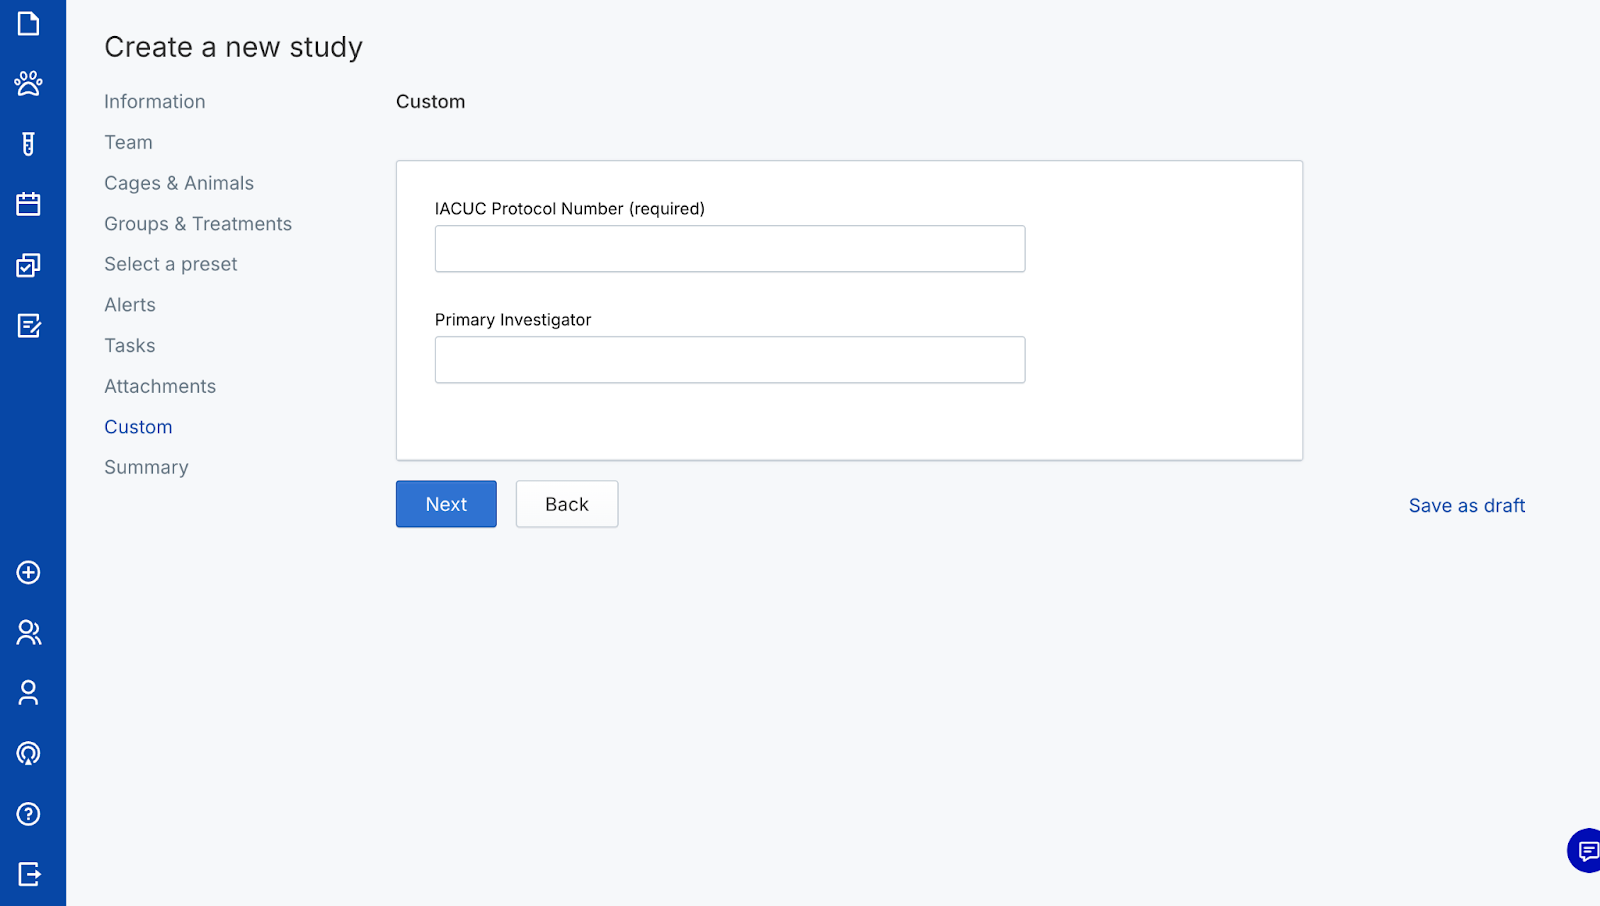Open the calendar icon in sidebar
This screenshot has width=1600, height=906.
tap(28, 204)
